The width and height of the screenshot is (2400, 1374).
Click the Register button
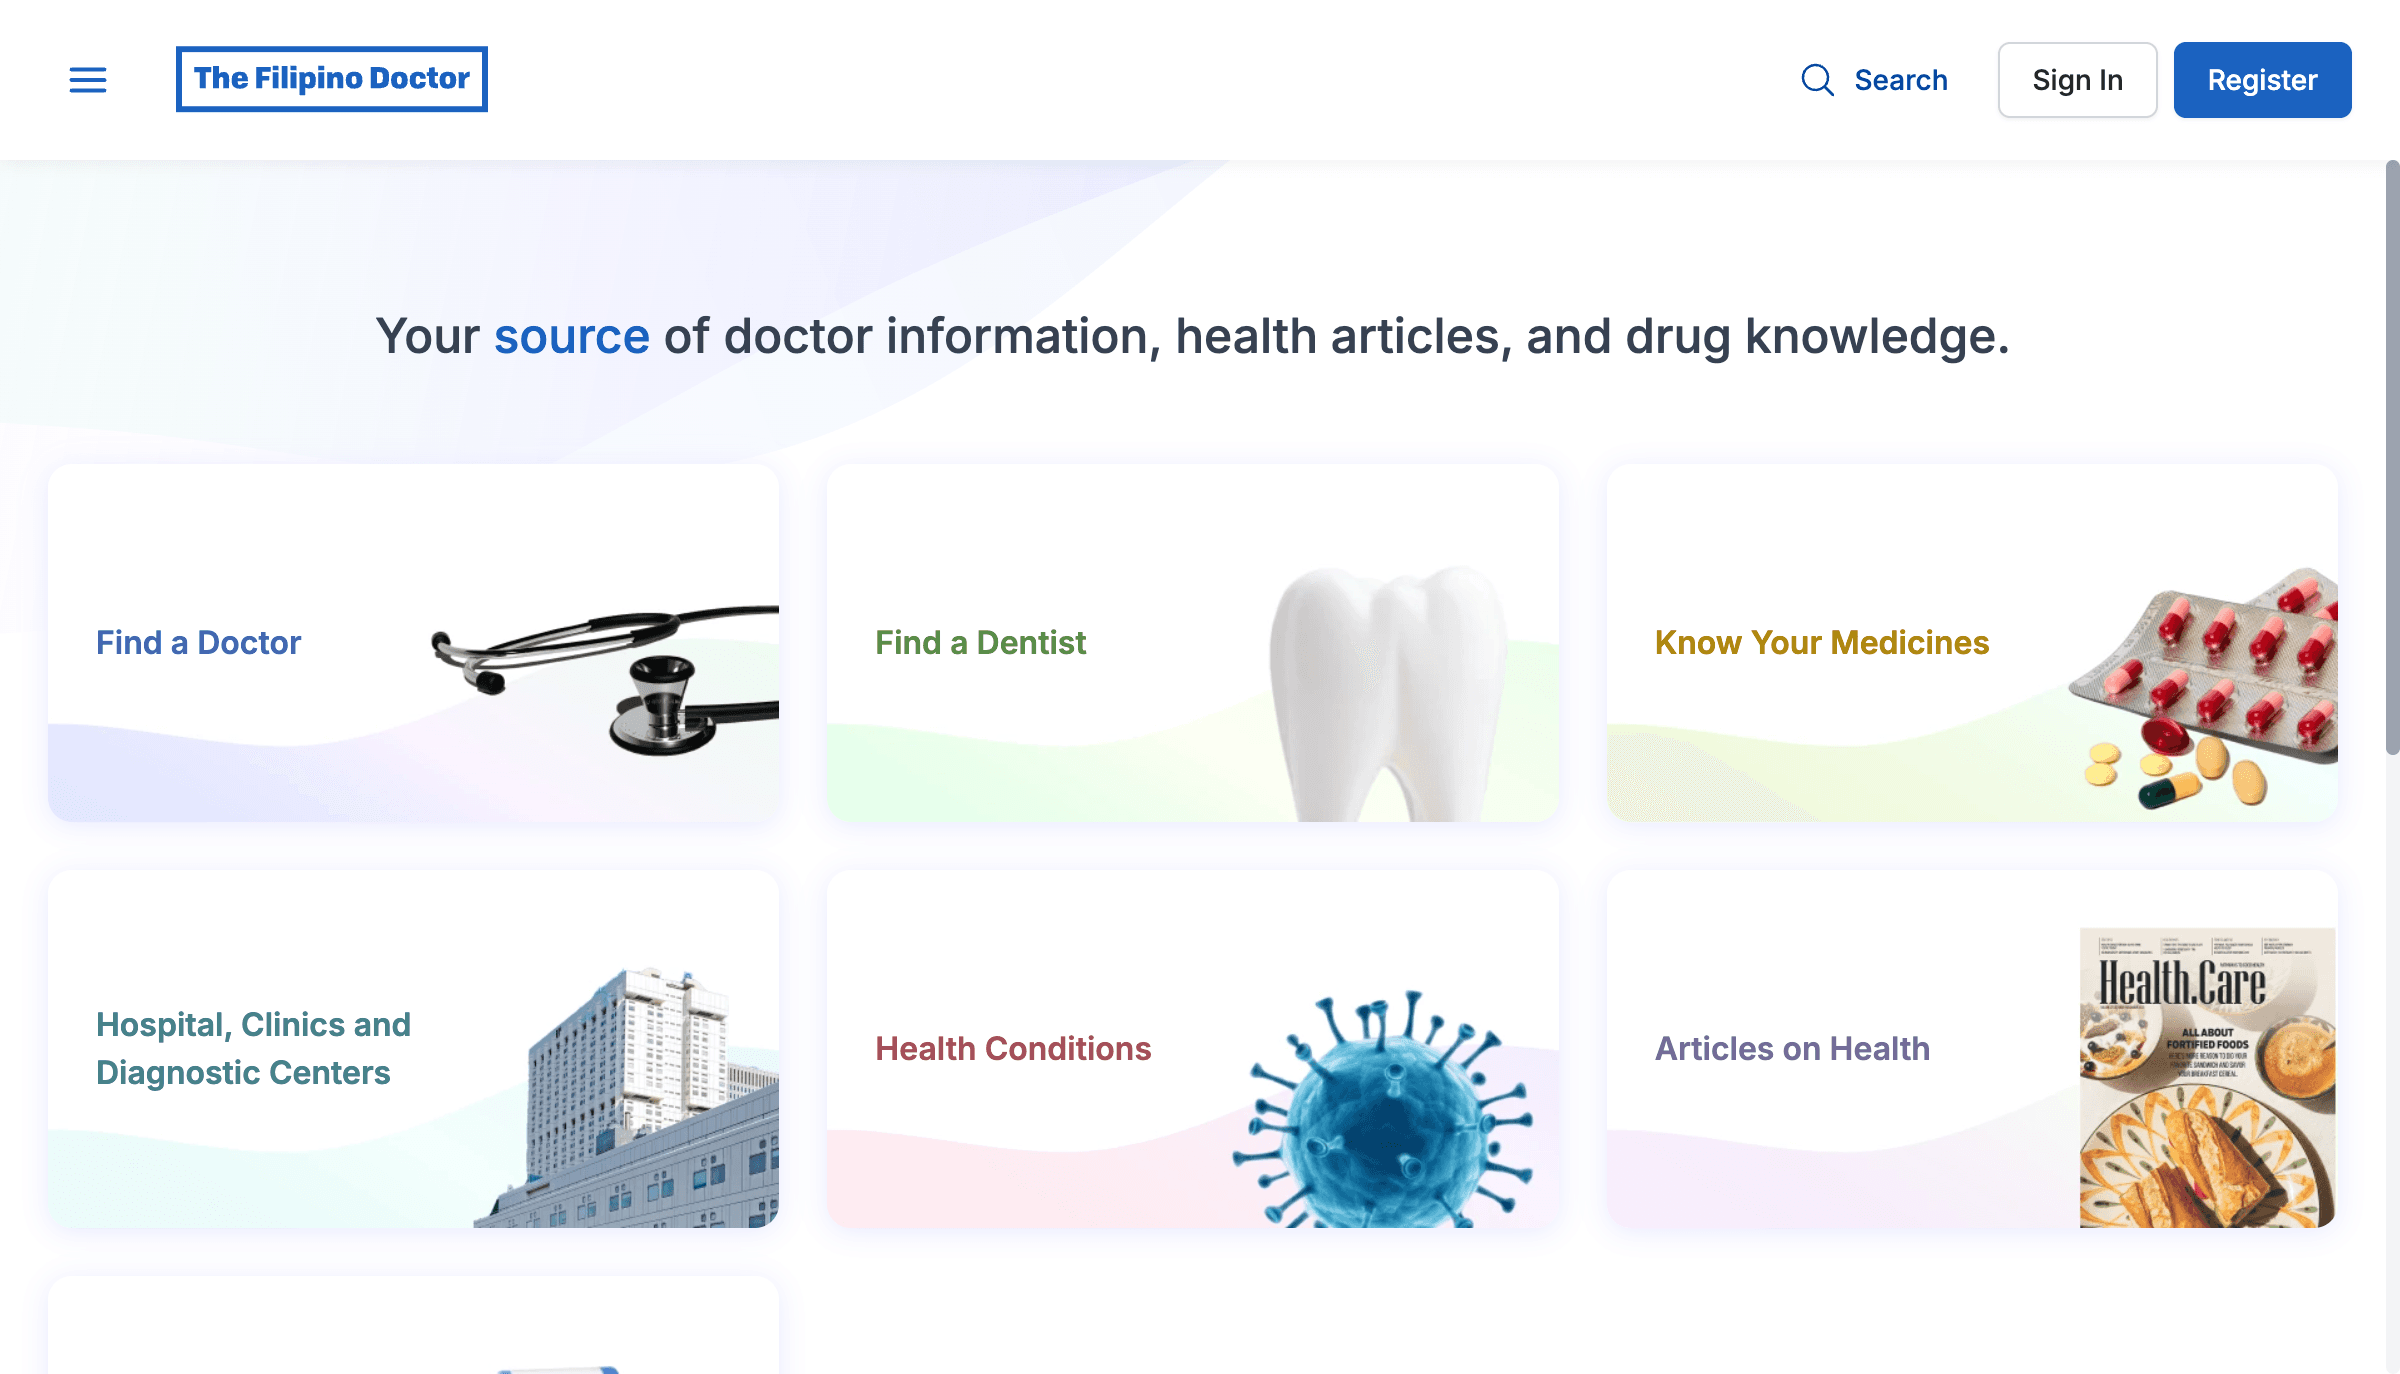tap(2262, 80)
